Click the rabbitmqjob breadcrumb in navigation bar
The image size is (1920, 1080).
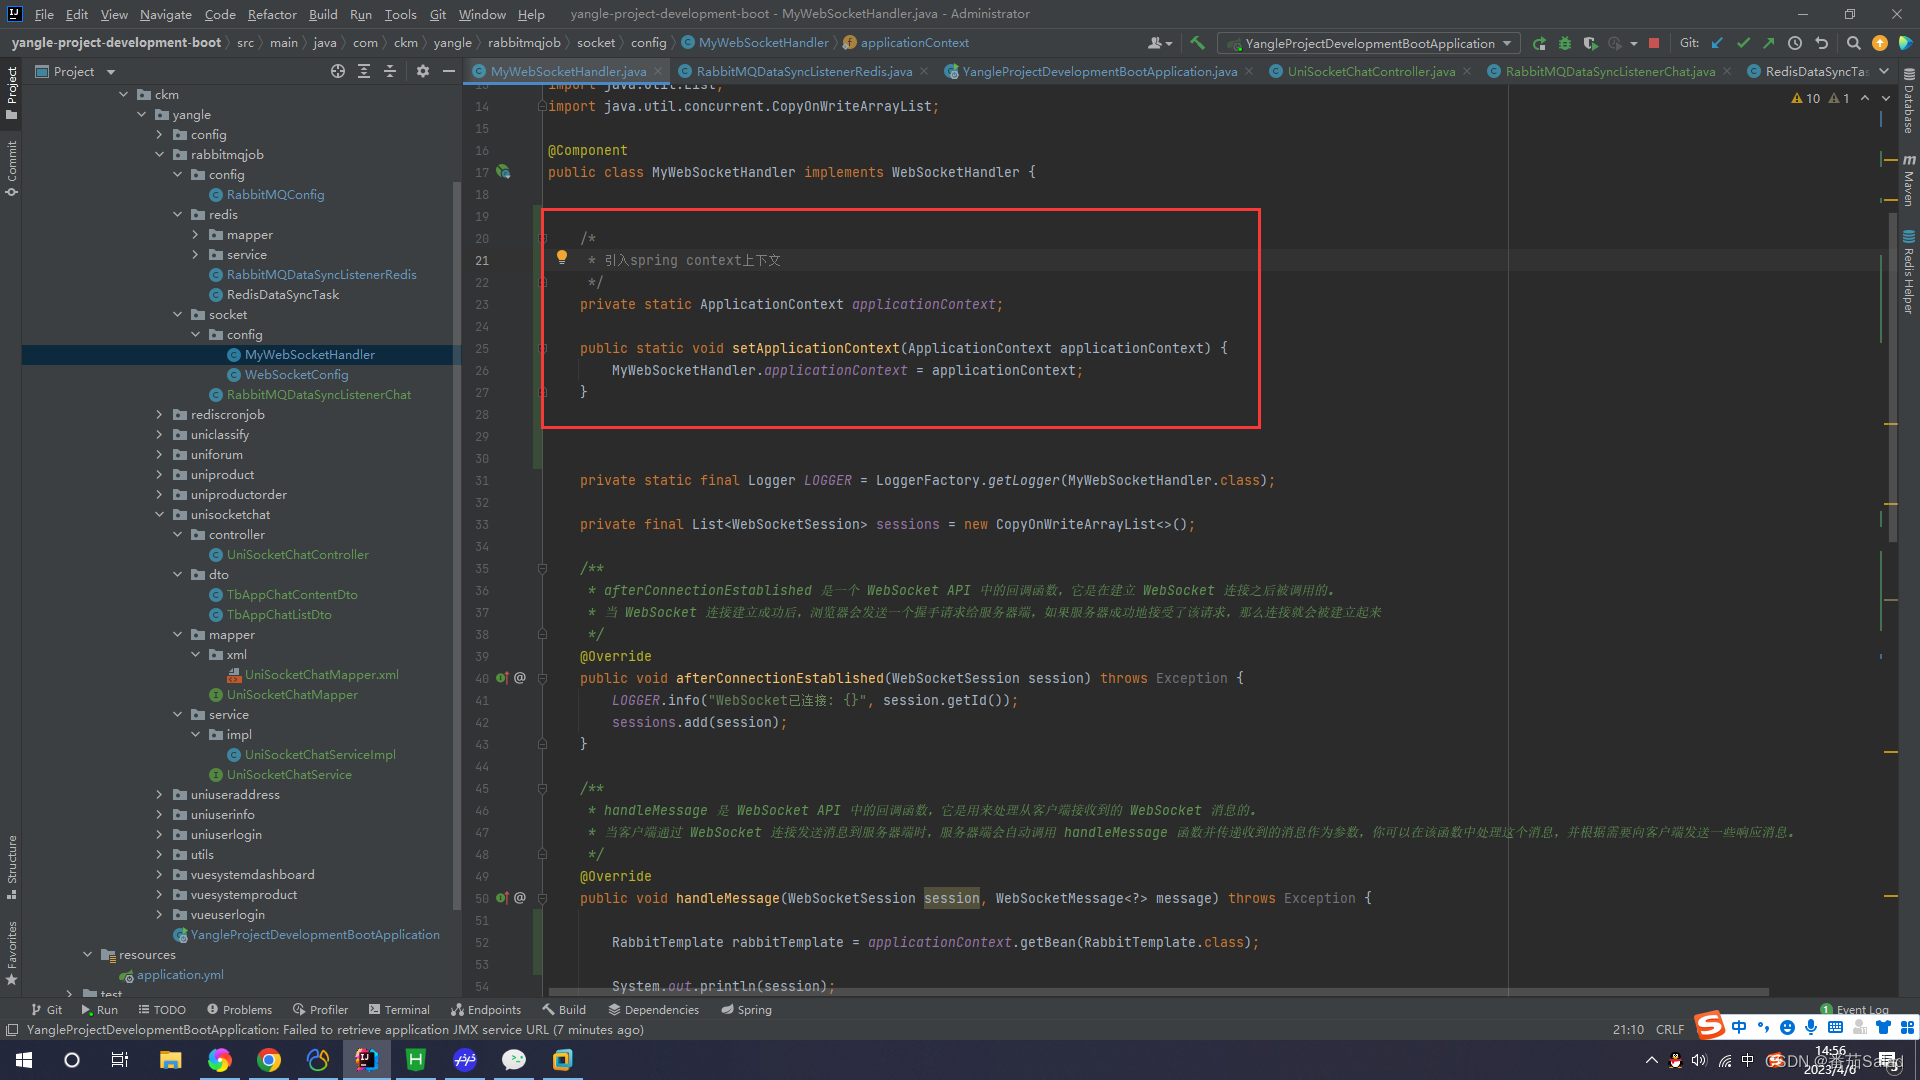(x=524, y=43)
